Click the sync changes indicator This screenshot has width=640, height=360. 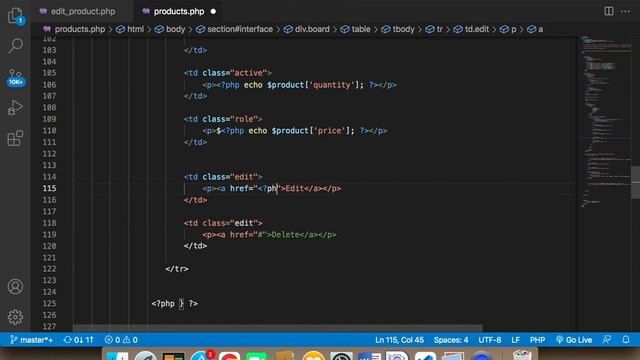(79, 340)
